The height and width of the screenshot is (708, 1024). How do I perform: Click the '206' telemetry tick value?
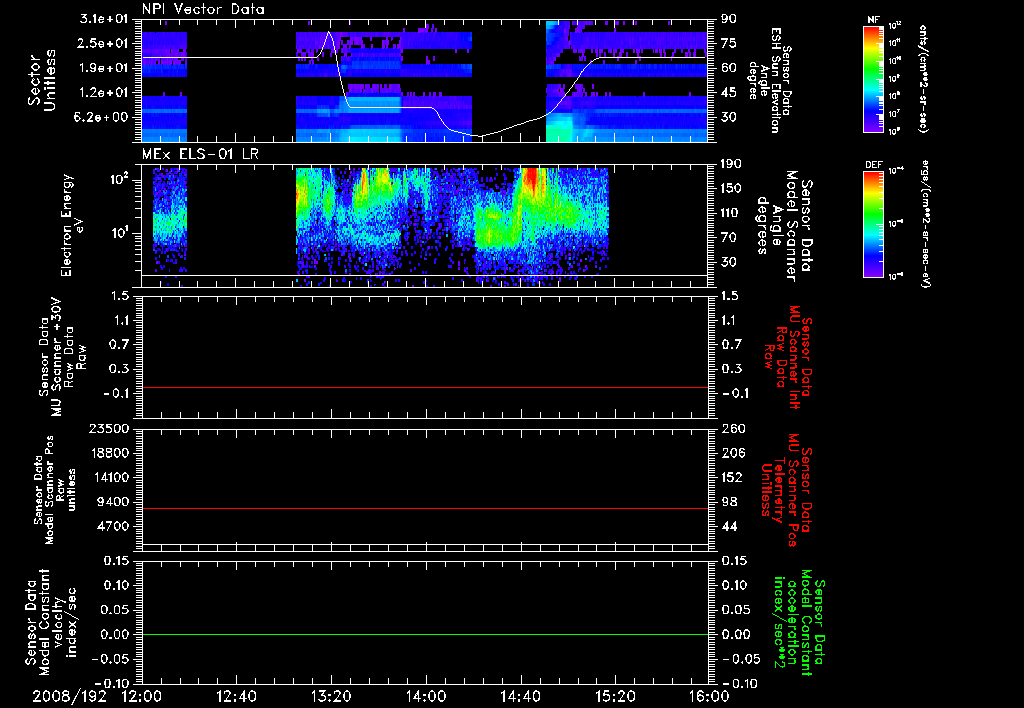tap(732, 453)
